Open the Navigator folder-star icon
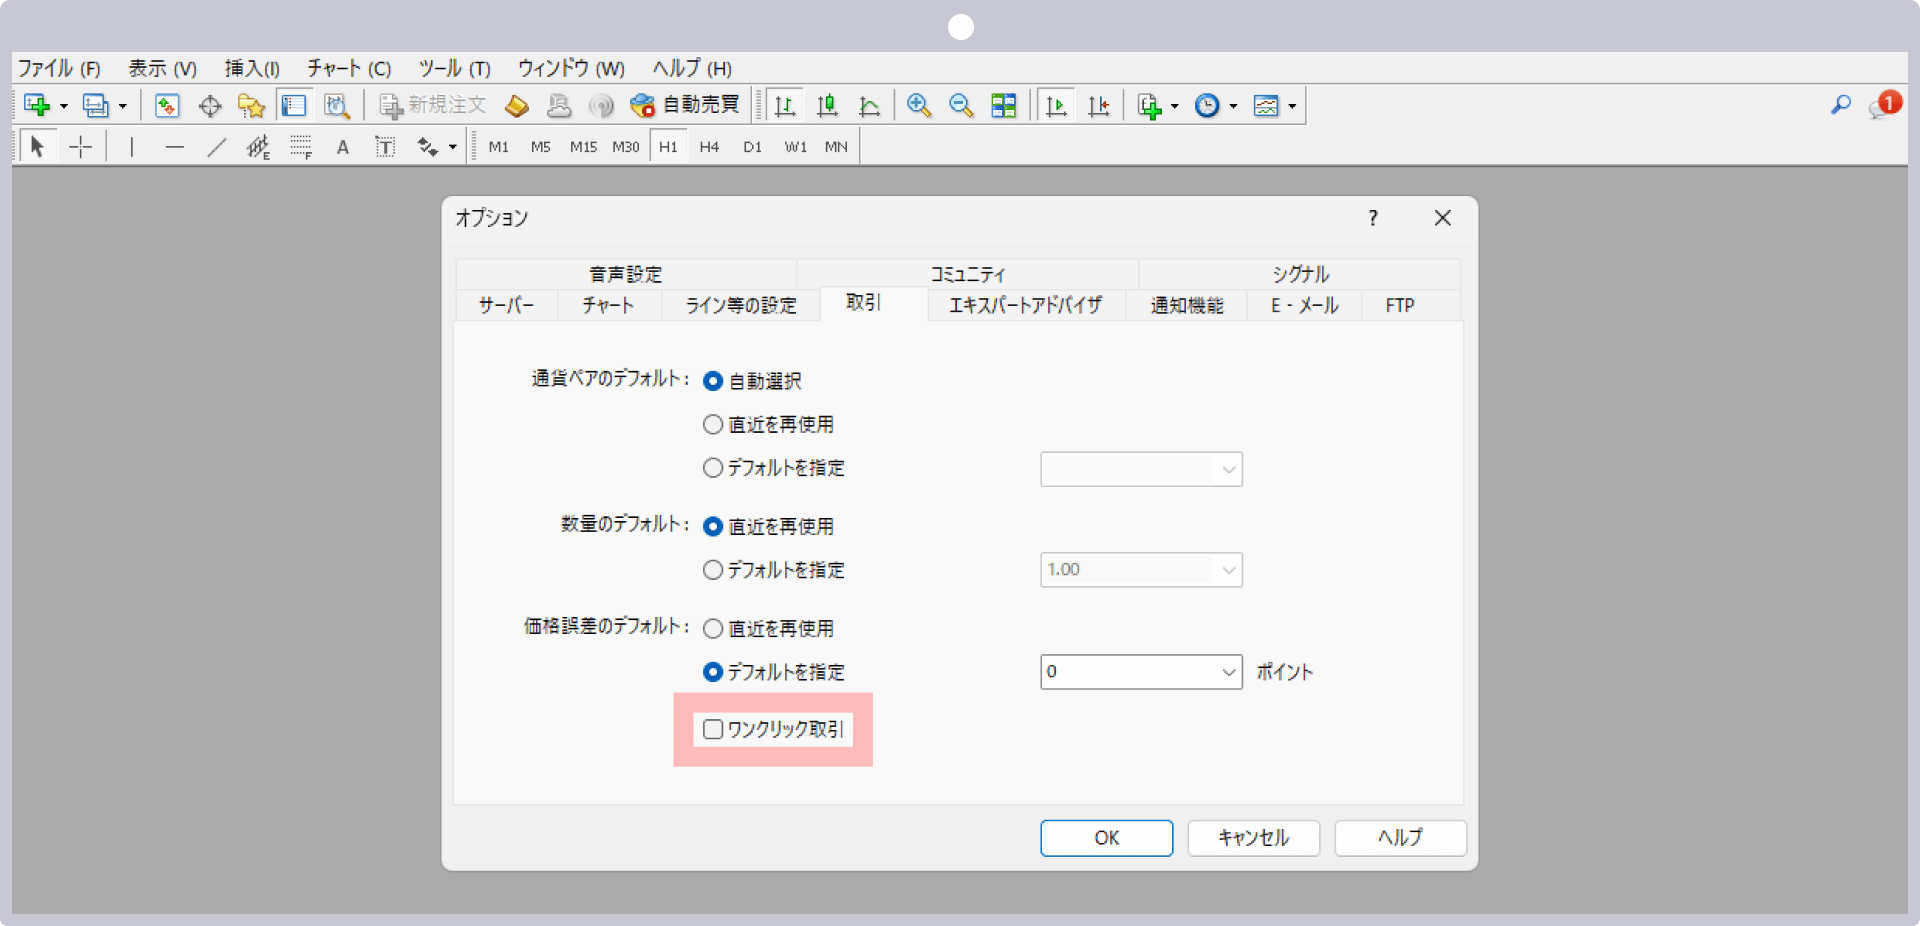Image resolution: width=1920 pixels, height=926 pixels. (x=251, y=105)
